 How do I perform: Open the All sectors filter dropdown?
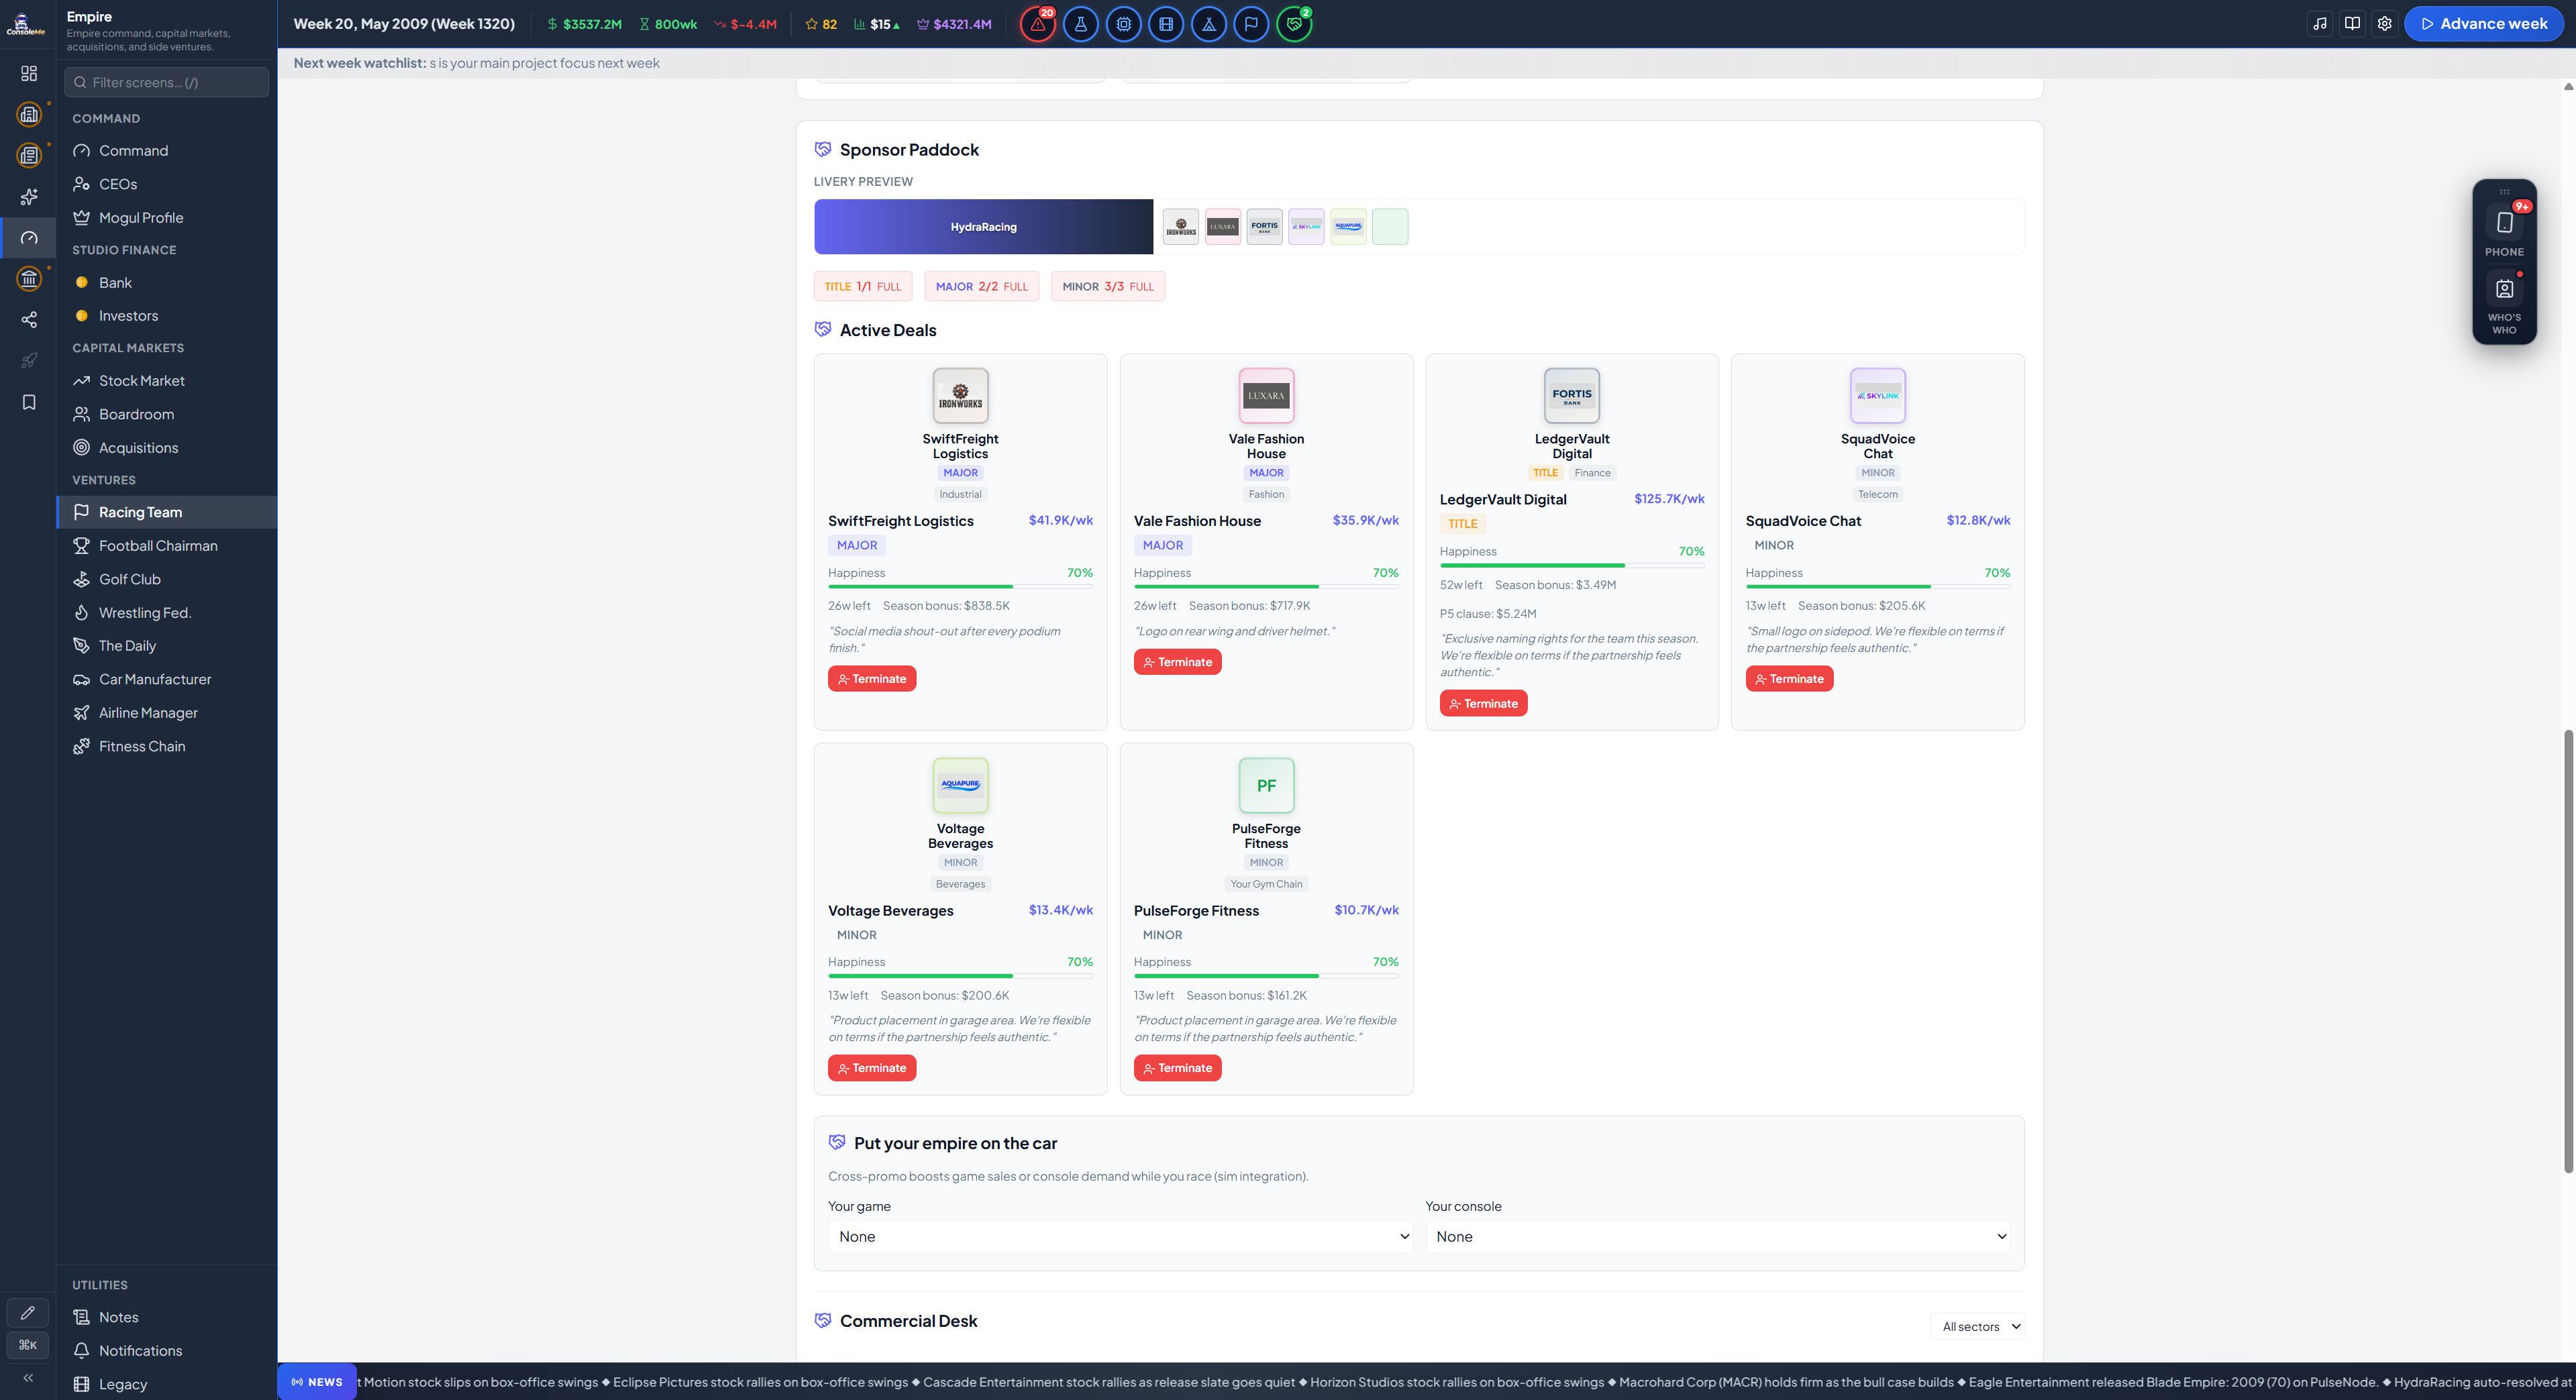point(1978,1327)
